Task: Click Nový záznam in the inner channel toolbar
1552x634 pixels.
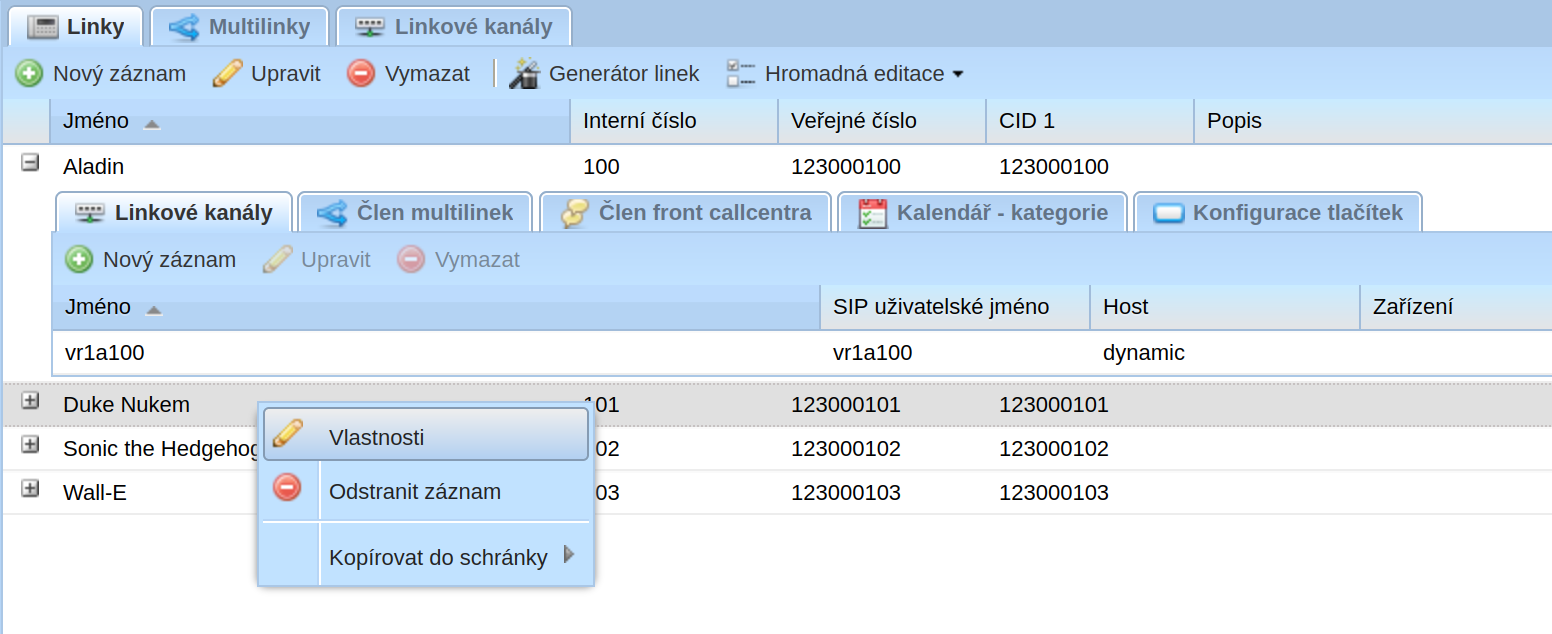Action: [152, 260]
